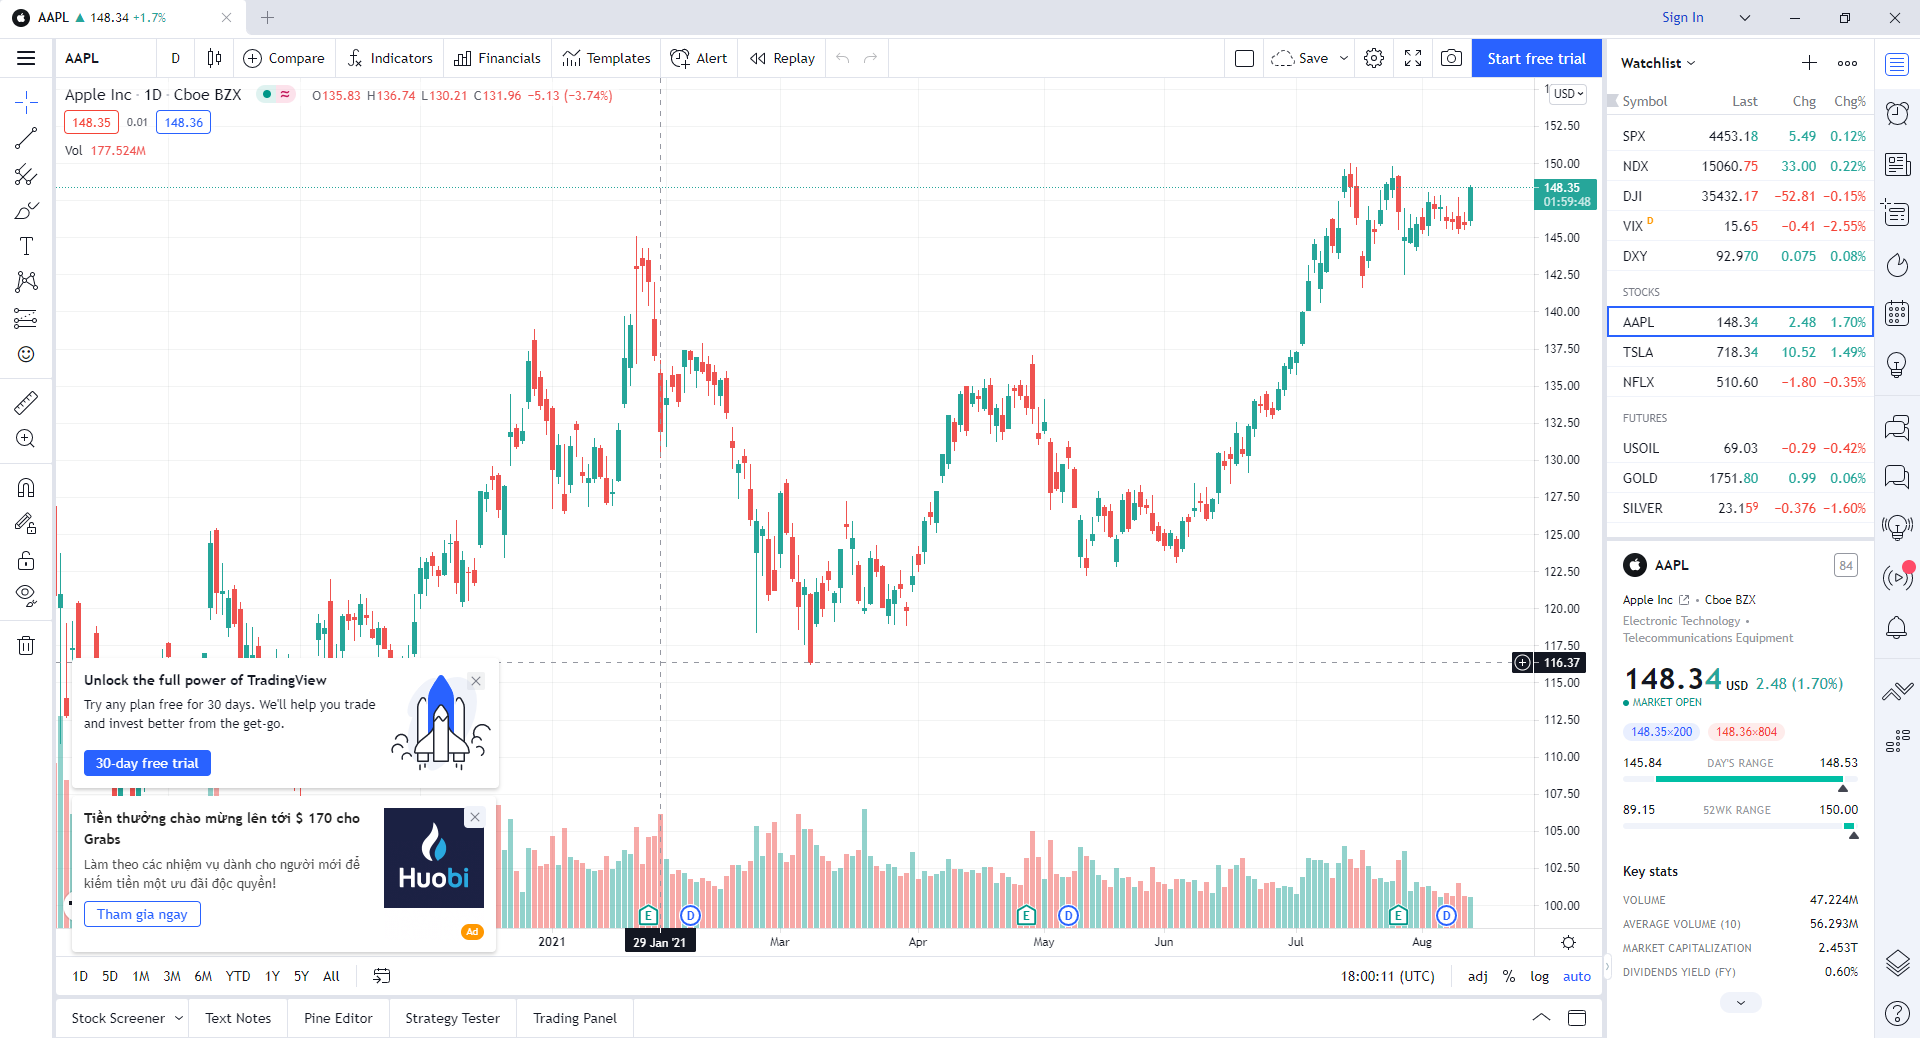Viewport: 1920px width, 1040px height.
Task: Enter fullscreen mode
Action: [x=1413, y=58]
